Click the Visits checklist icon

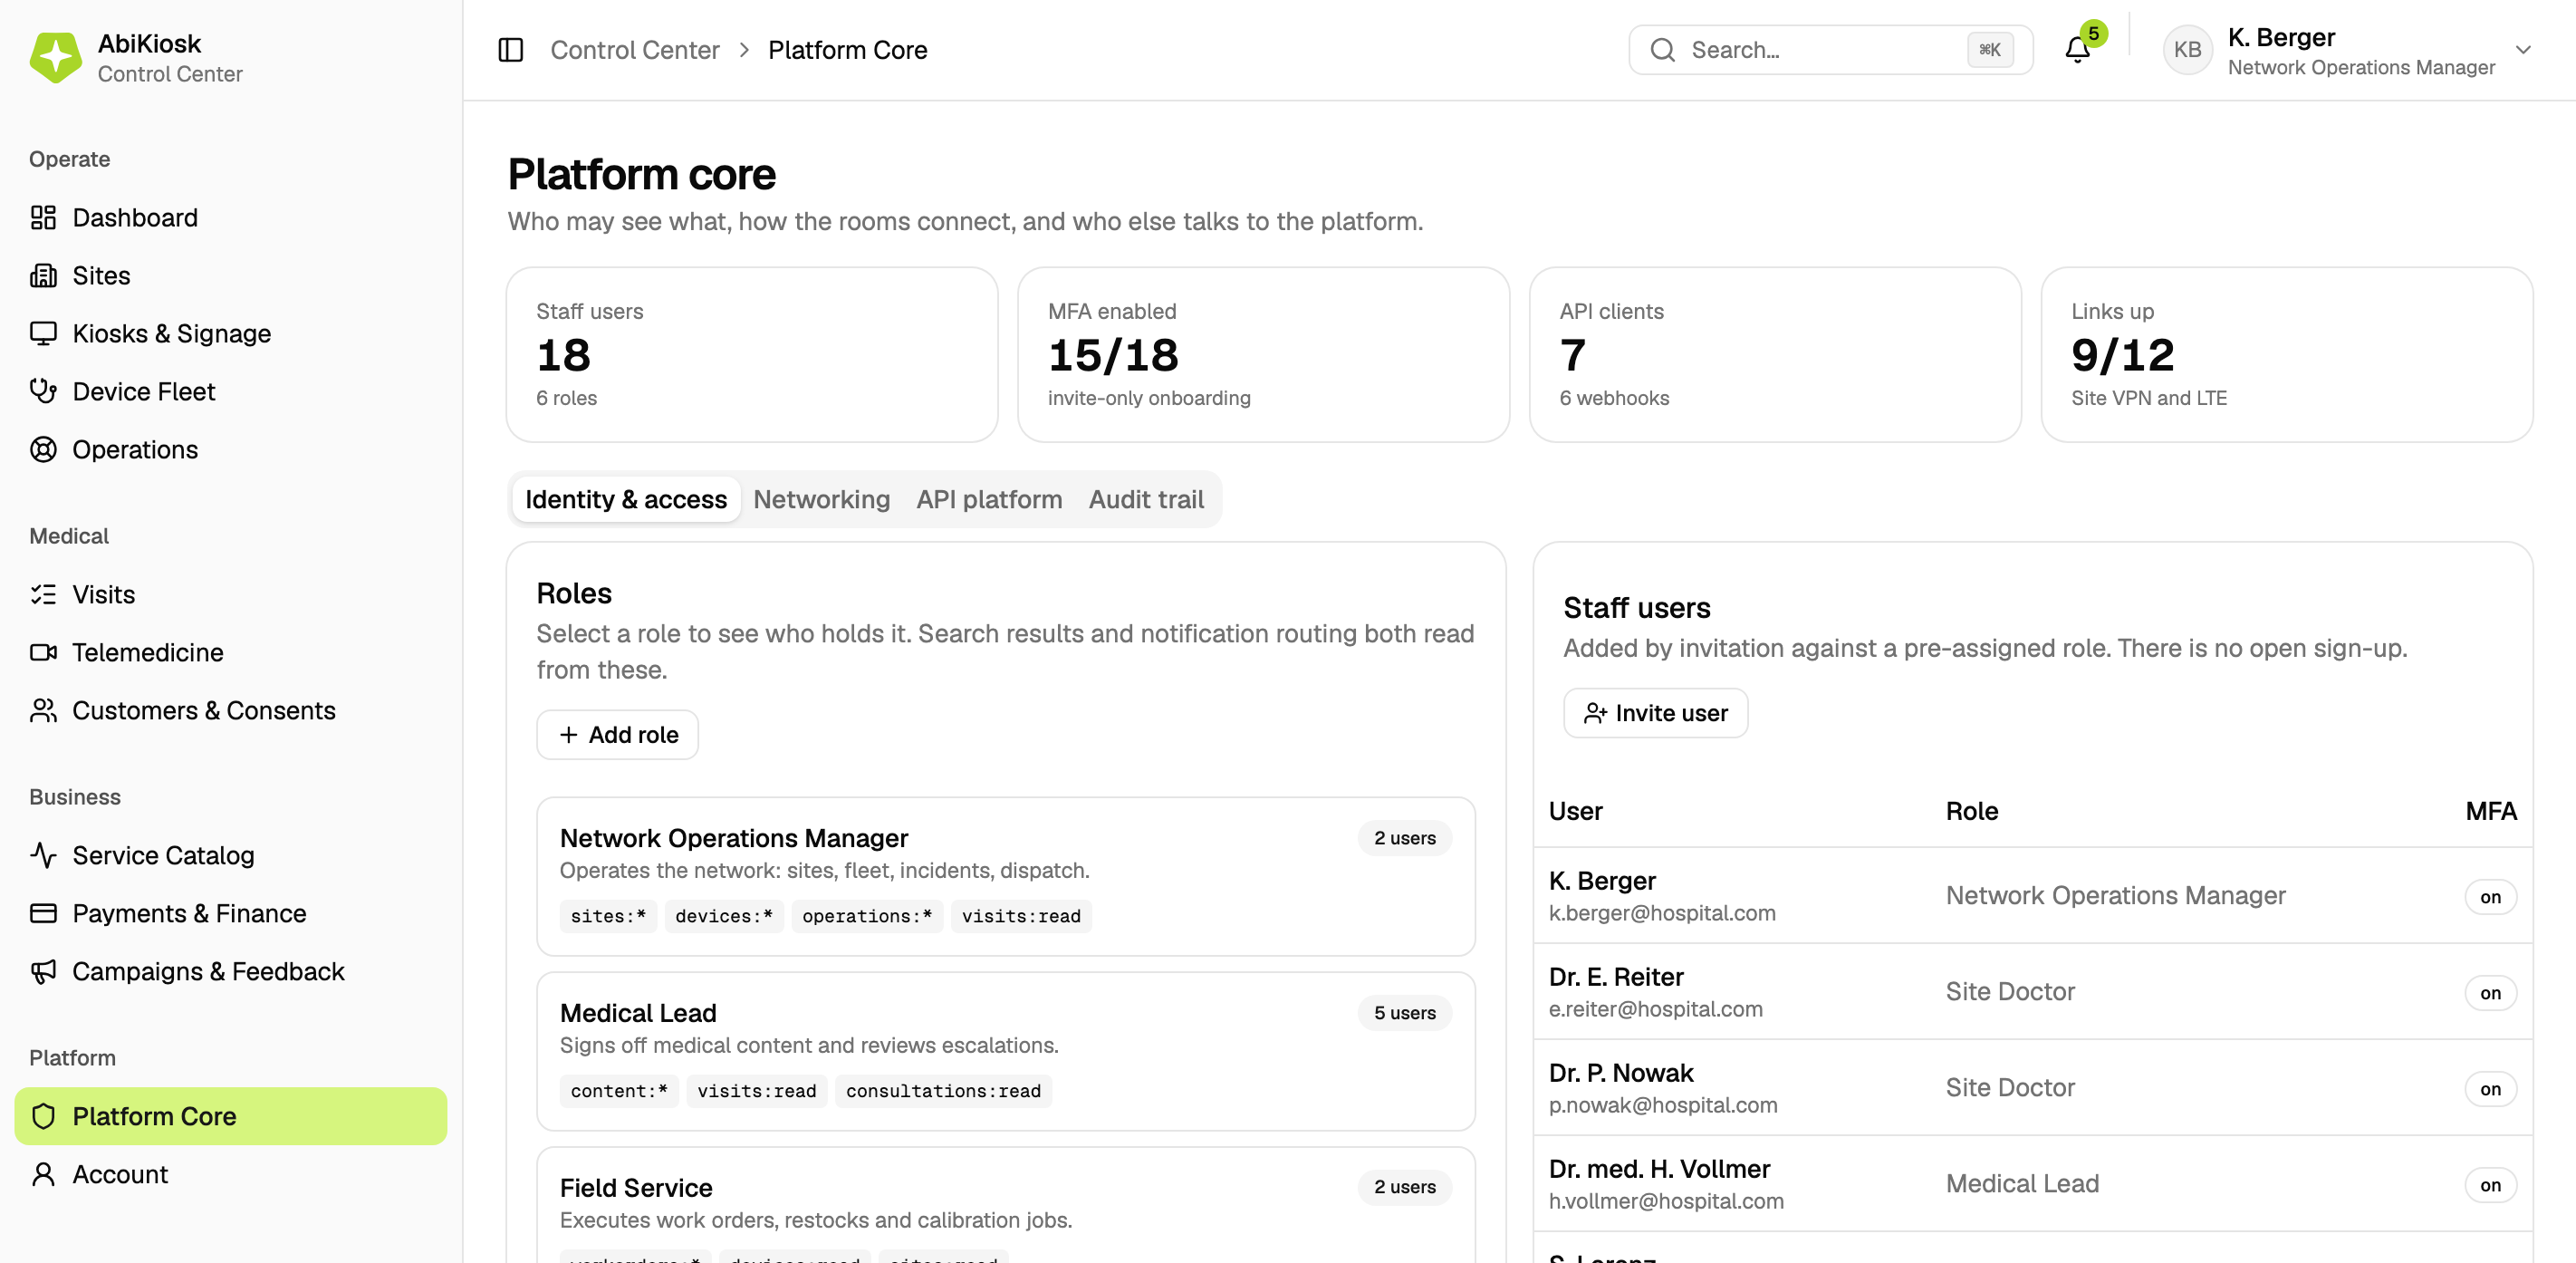pos(43,594)
